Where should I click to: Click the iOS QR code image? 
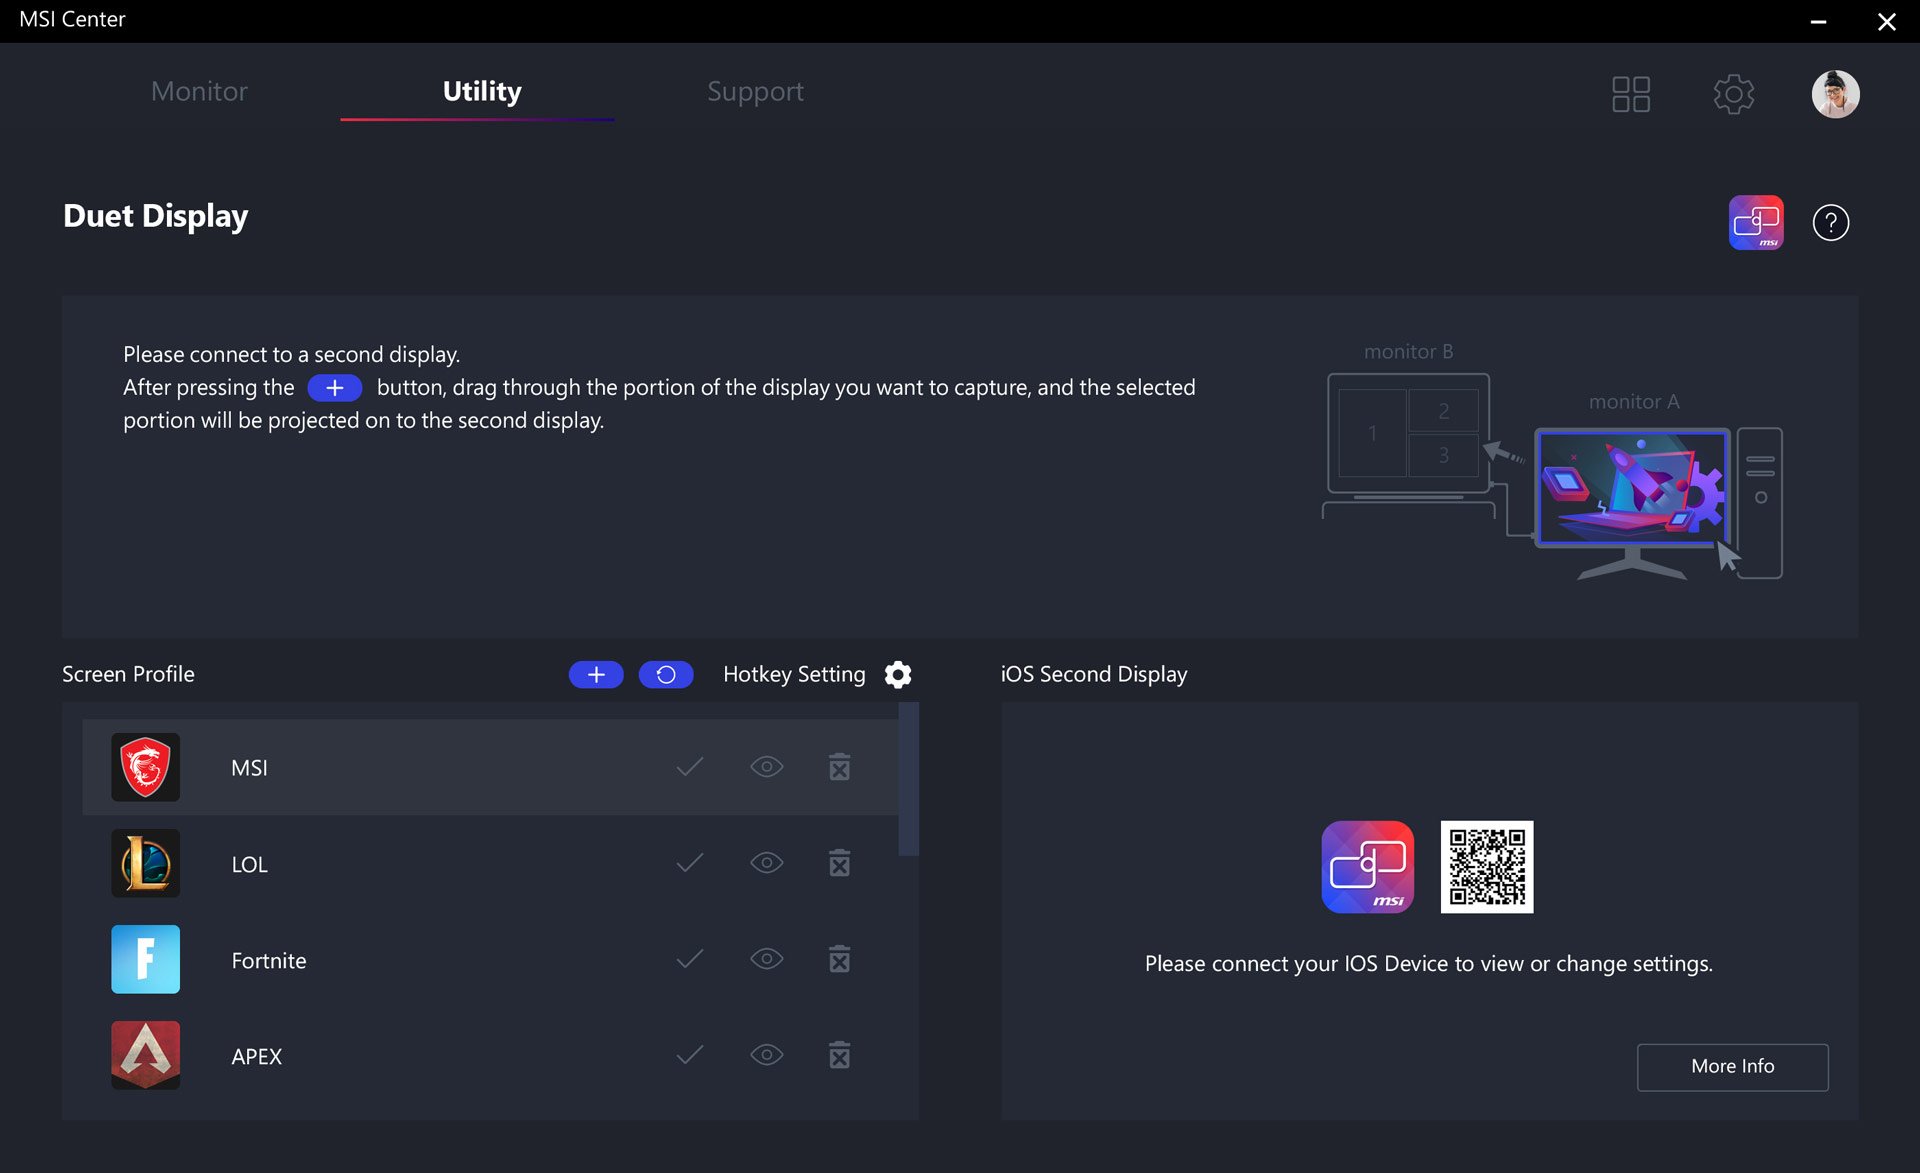(x=1486, y=867)
